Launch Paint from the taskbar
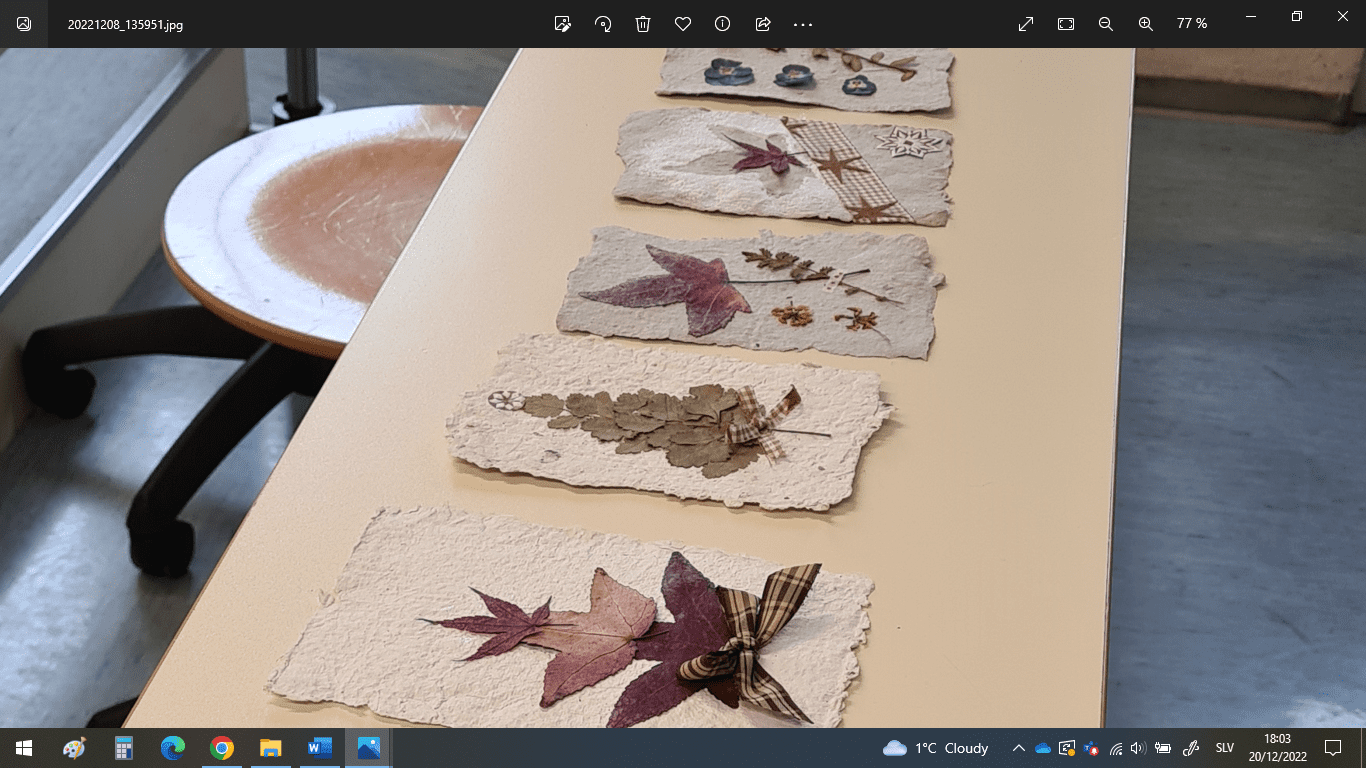This screenshot has height=768, width=1366. pyautogui.click(x=75, y=748)
